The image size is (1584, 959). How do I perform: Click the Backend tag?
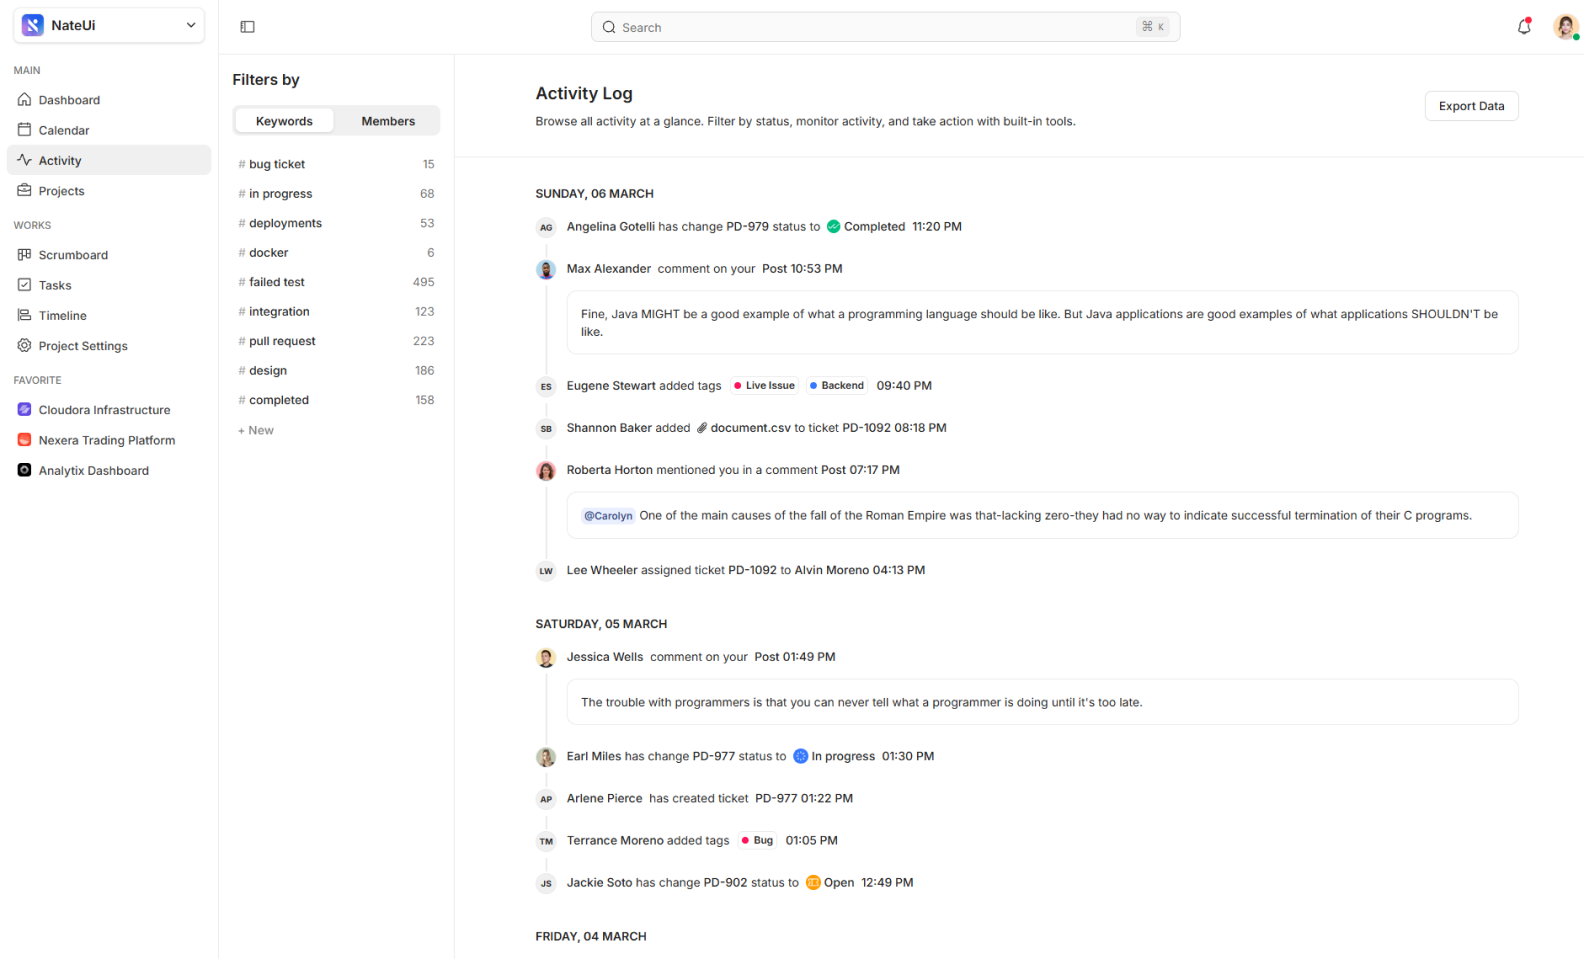click(x=836, y=385)
